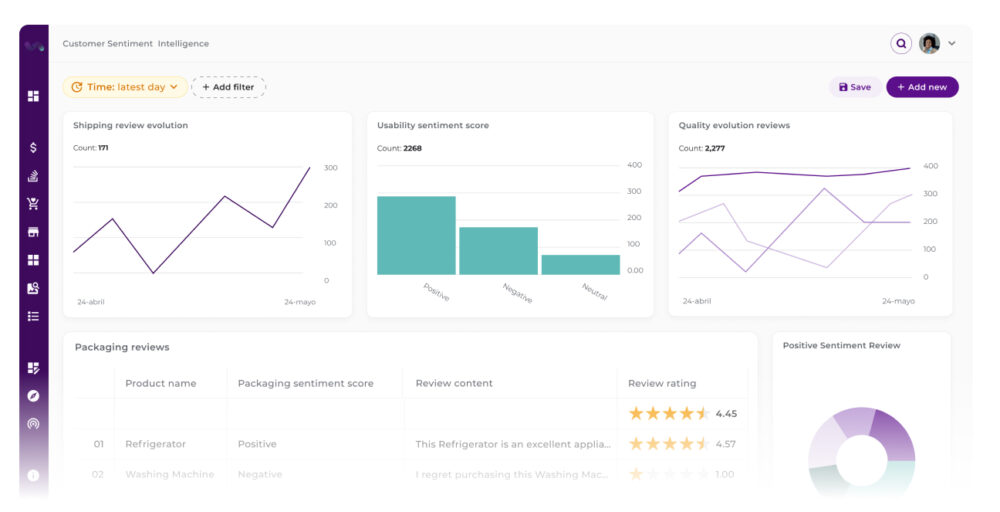
Task: Click the app logo in the sidebar
Action: coord(34,46)
